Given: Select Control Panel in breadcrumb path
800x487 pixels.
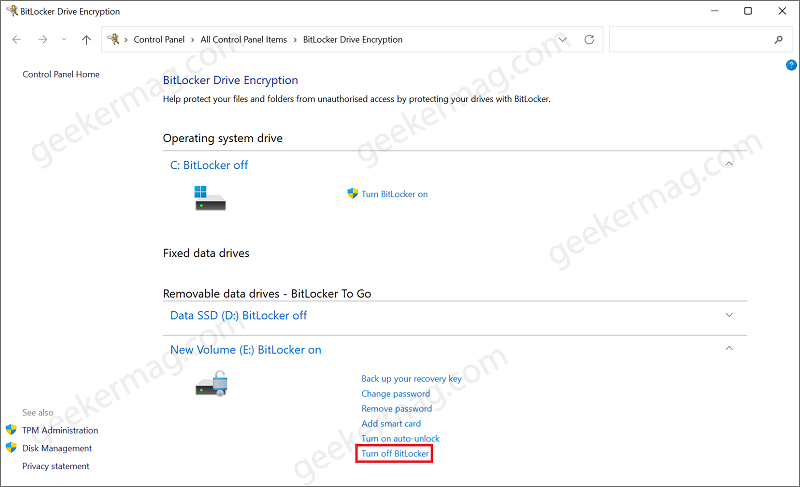Looking at the screenshot, I should pyautogui.click(x=159, y=39).
